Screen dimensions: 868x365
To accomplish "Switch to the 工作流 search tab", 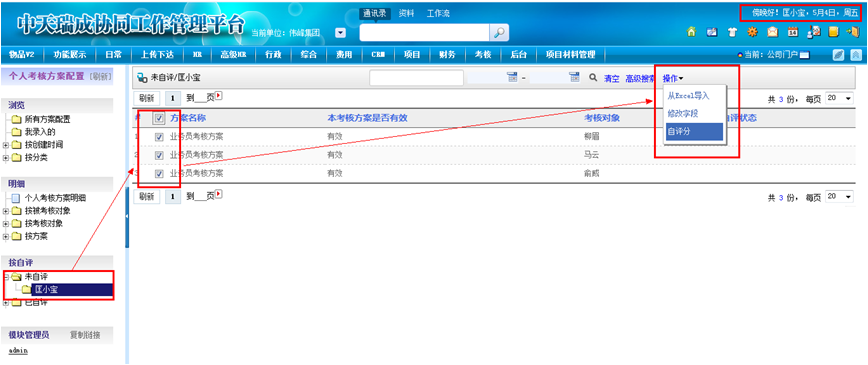I will tap(438, 13).
